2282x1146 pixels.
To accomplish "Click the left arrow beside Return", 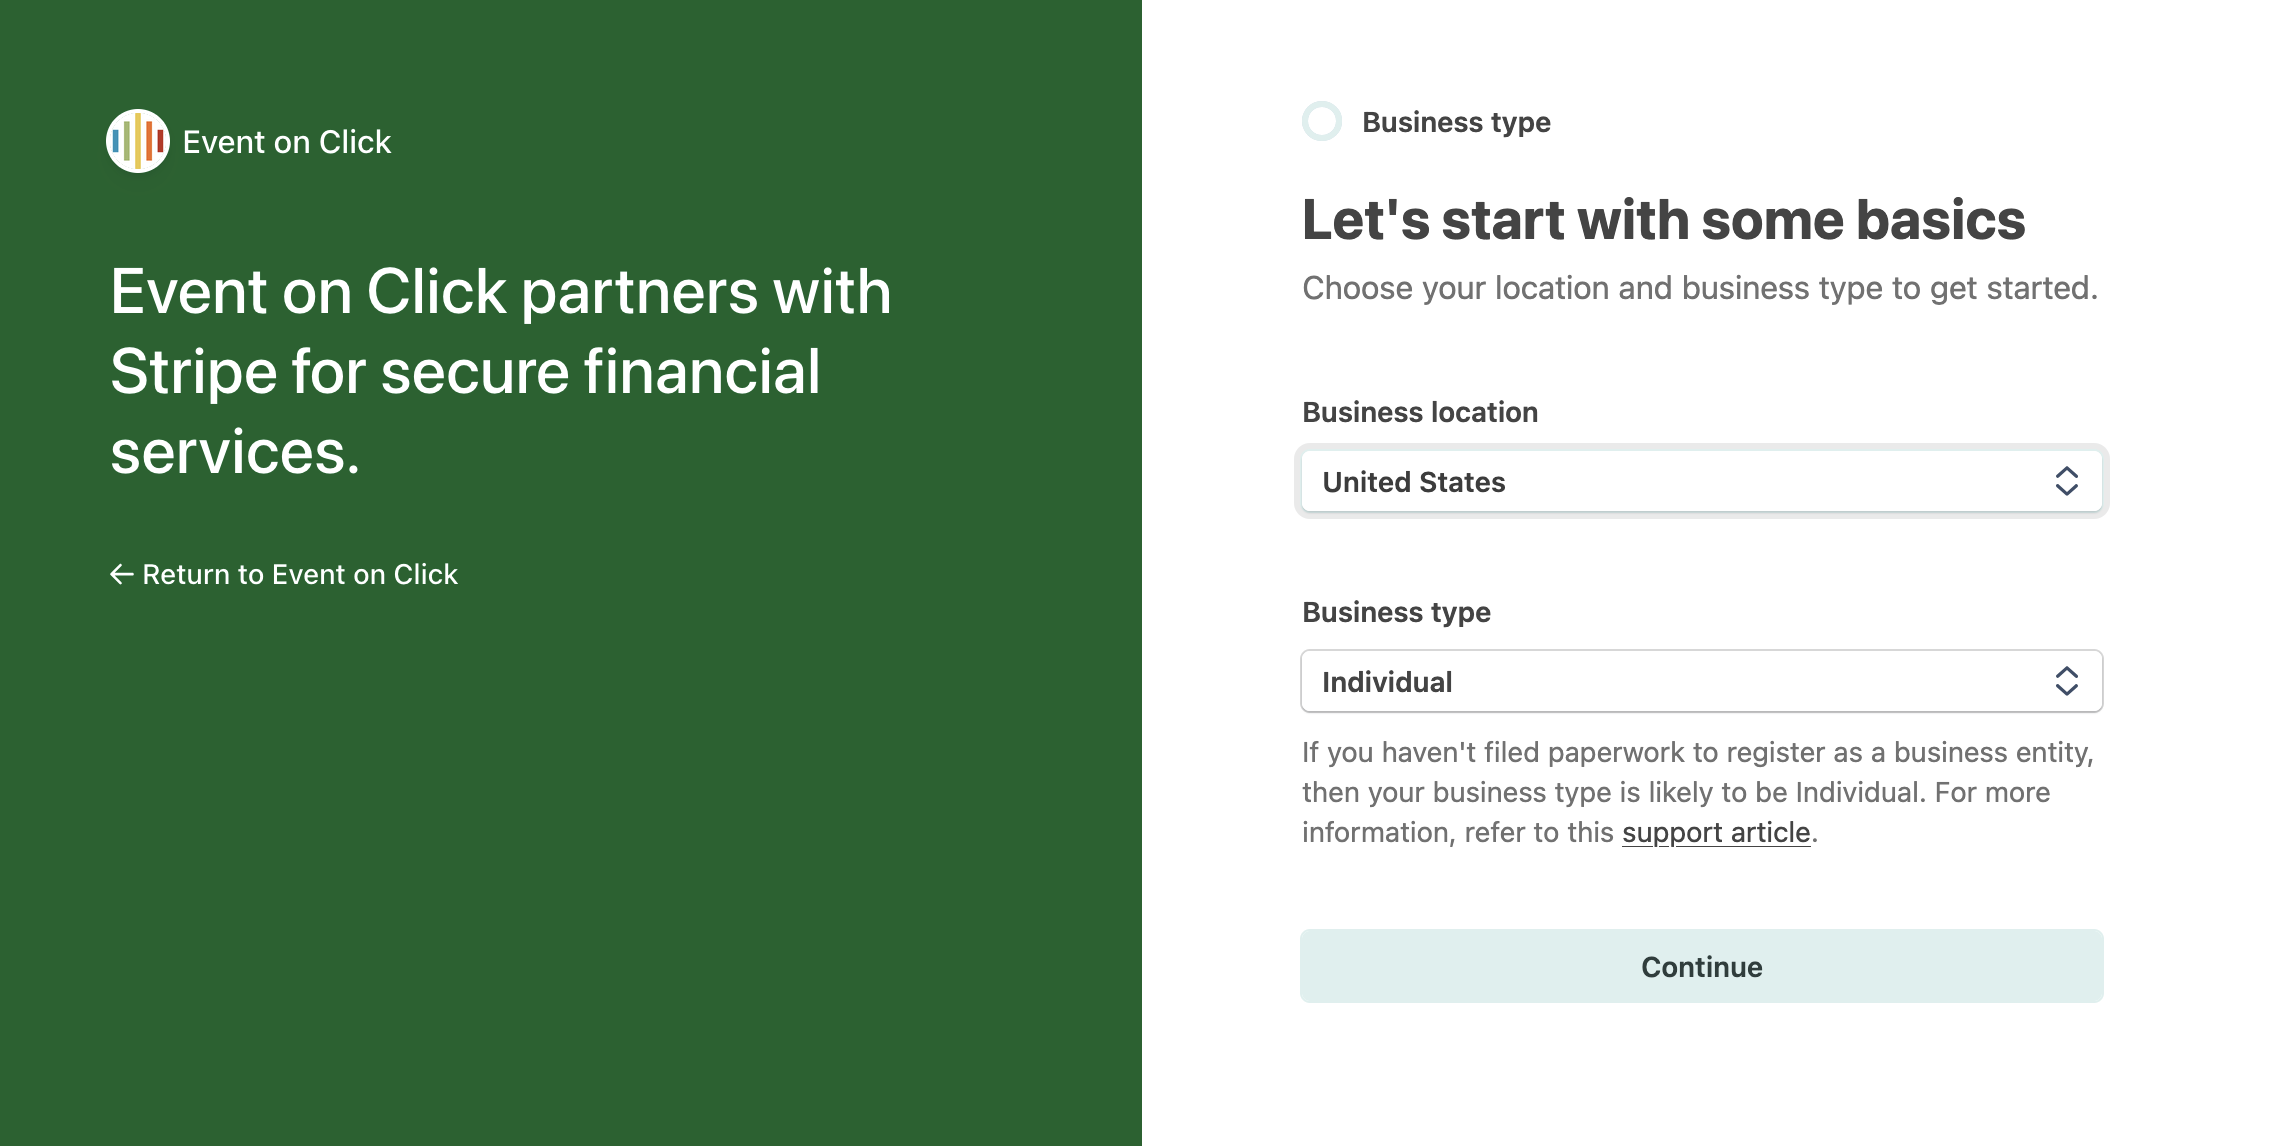I will [x=121, y=574].
